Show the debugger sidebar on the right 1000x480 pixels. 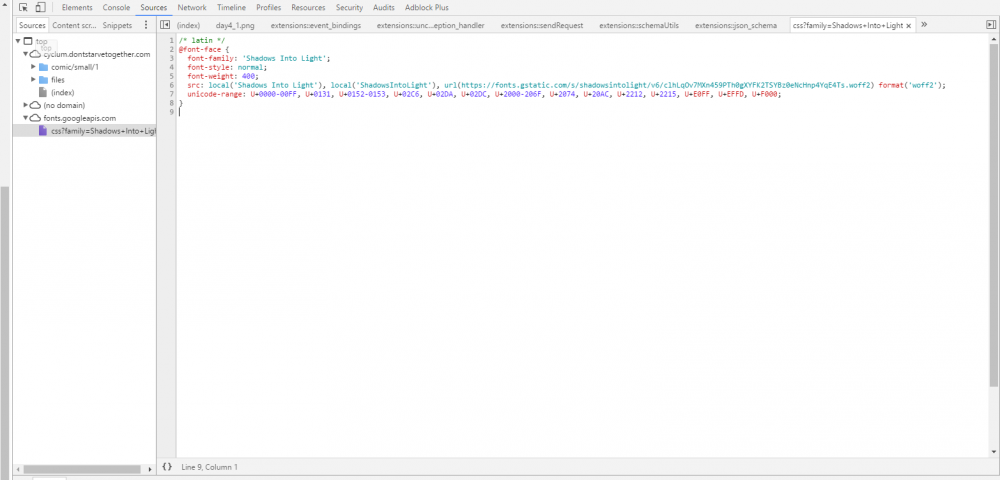coord(989,25)
